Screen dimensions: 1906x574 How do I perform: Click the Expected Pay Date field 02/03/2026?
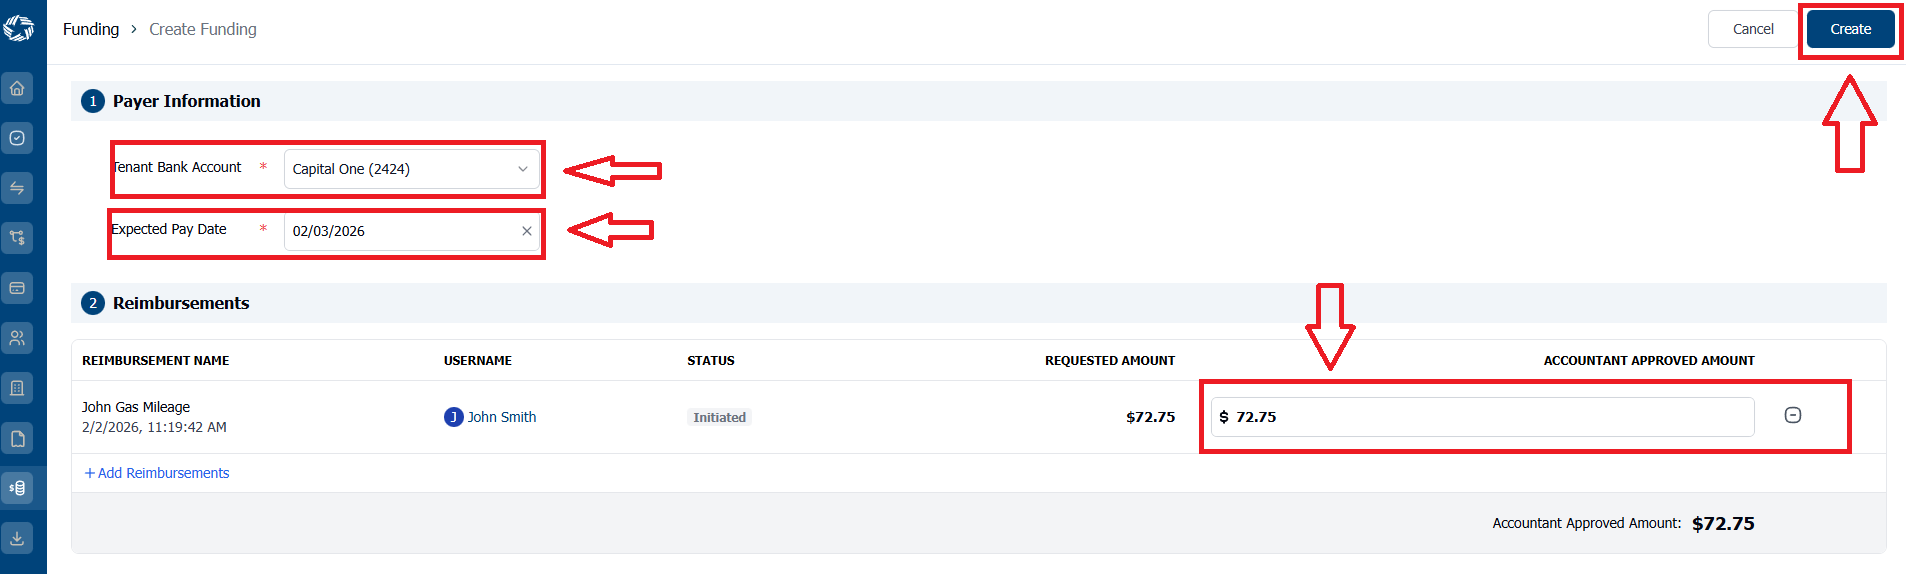click(411, 231)
